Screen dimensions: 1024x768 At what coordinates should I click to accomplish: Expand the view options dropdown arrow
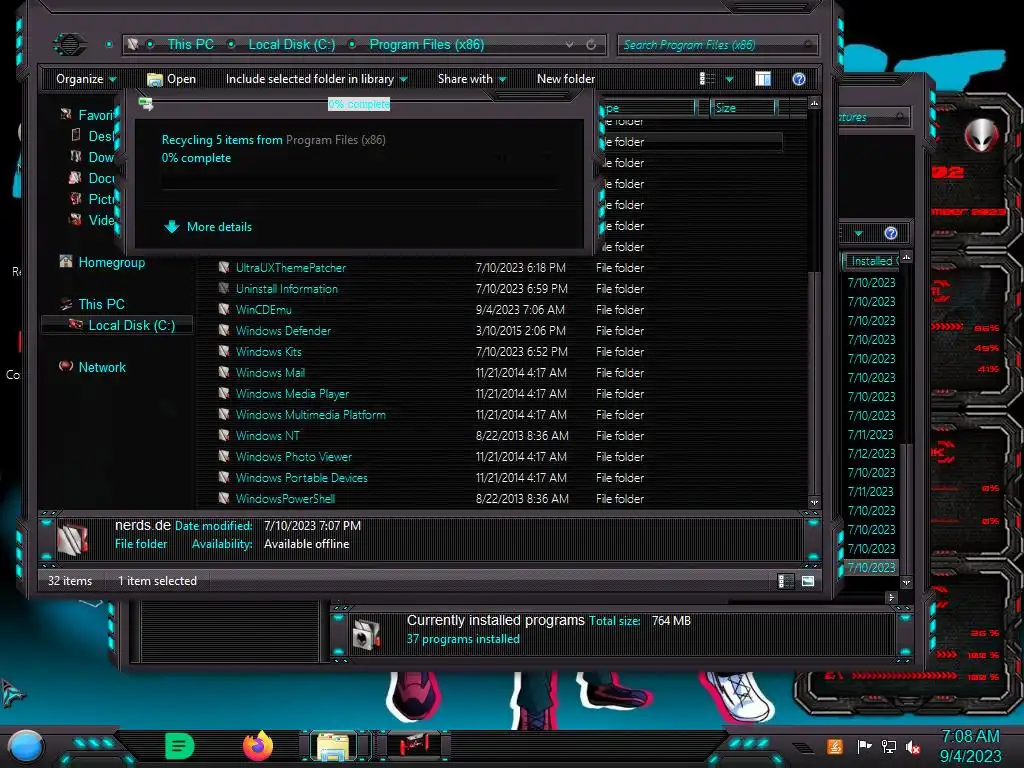729,79
